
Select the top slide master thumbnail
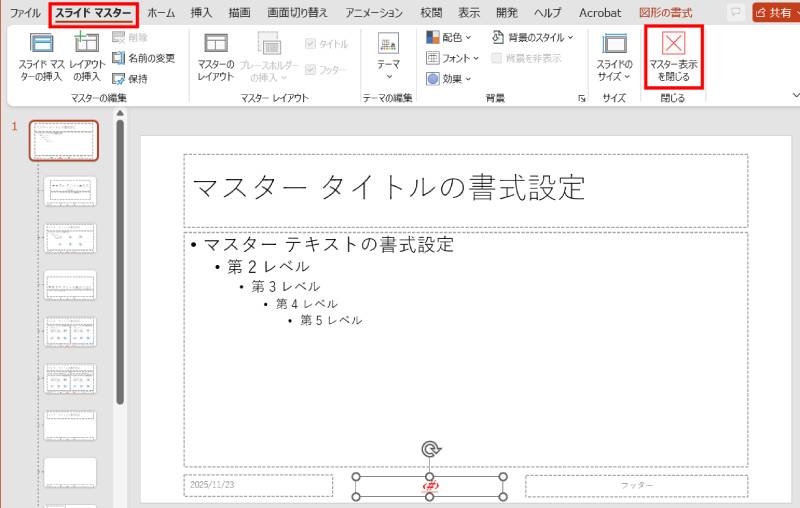(64, 140)
